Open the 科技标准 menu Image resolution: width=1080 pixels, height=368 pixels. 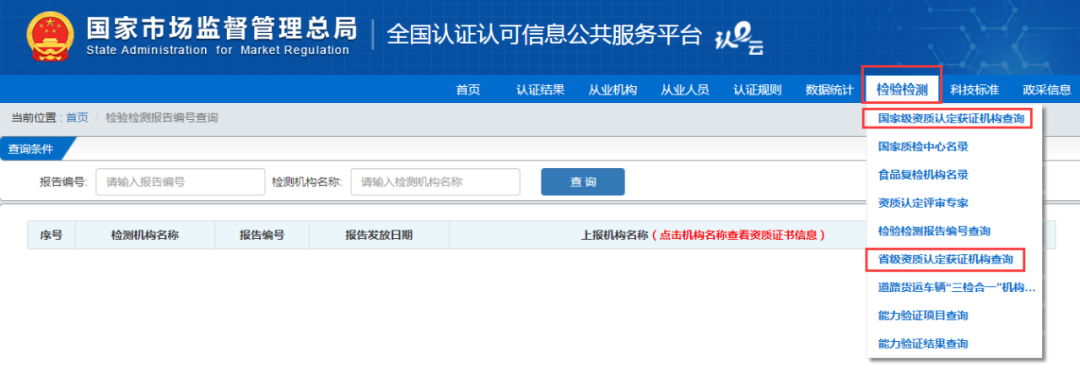[x=974, y=89]
